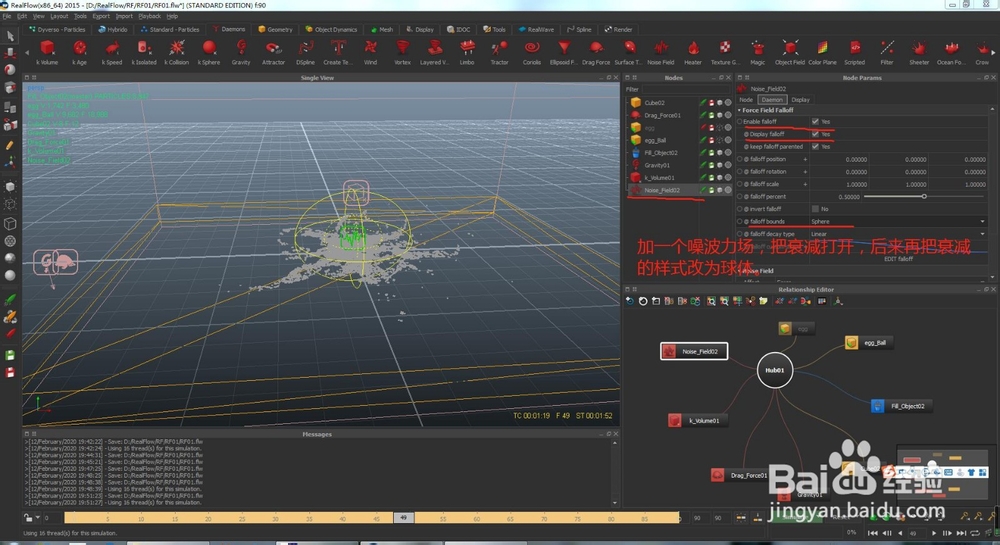Toggle visibility circle for Drag_Force01 node
The height and width of the screenshot is (545, 1000).
728,115
